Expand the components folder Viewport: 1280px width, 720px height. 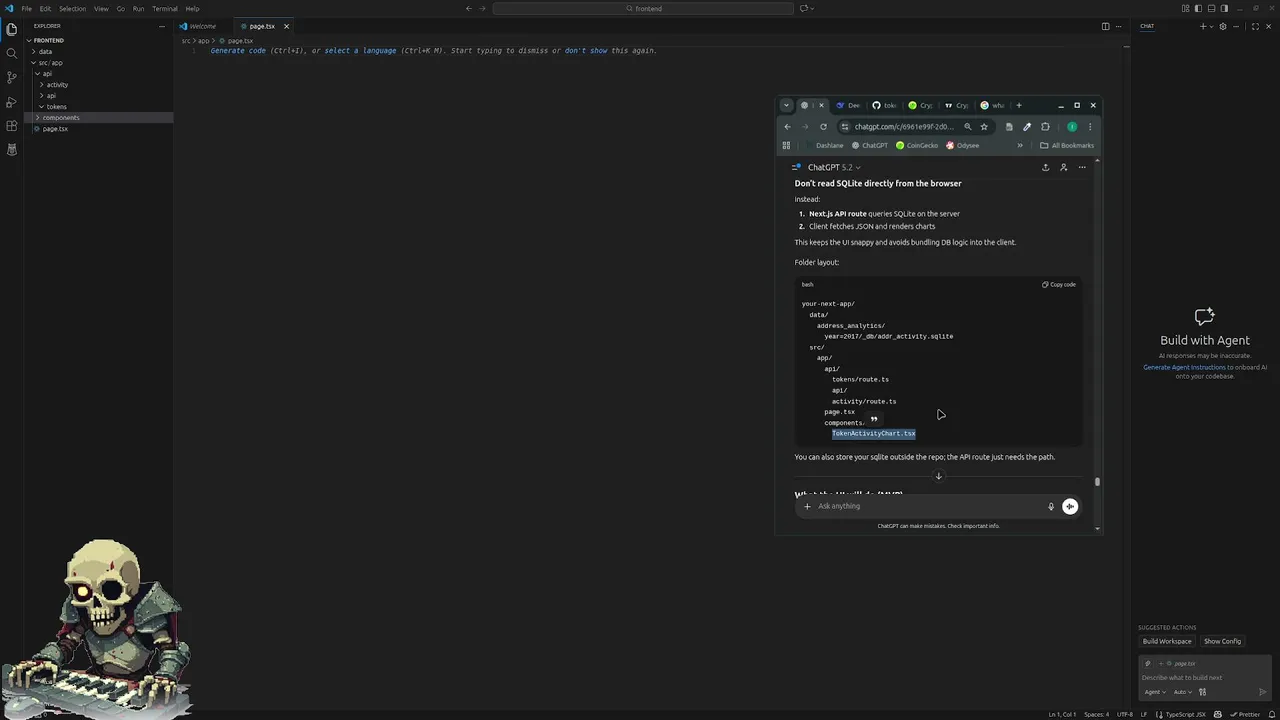(60, 118)
